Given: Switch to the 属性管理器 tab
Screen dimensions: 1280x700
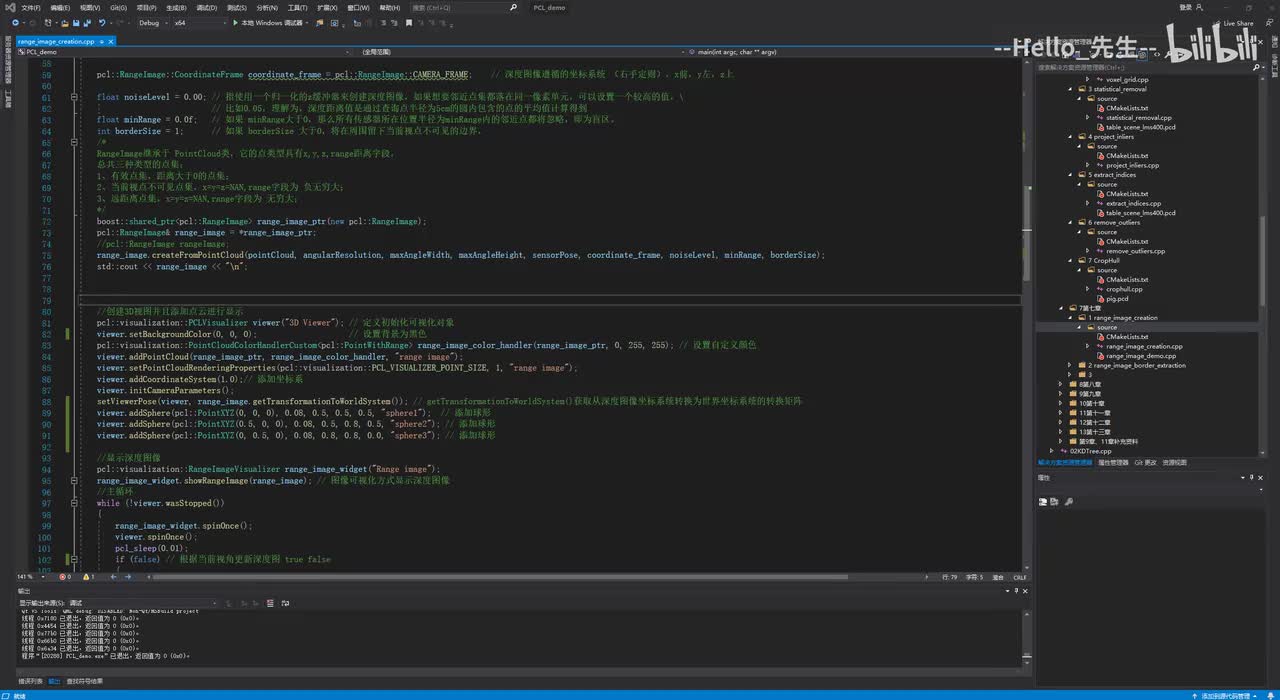Looking at the screenshot, I should (x=1113, y=463).
